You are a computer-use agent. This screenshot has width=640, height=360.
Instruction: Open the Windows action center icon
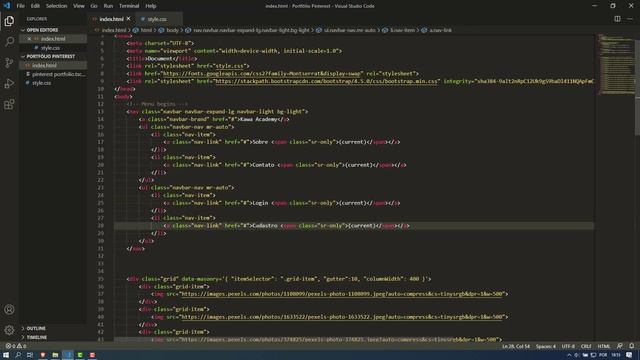coord(629,355)
